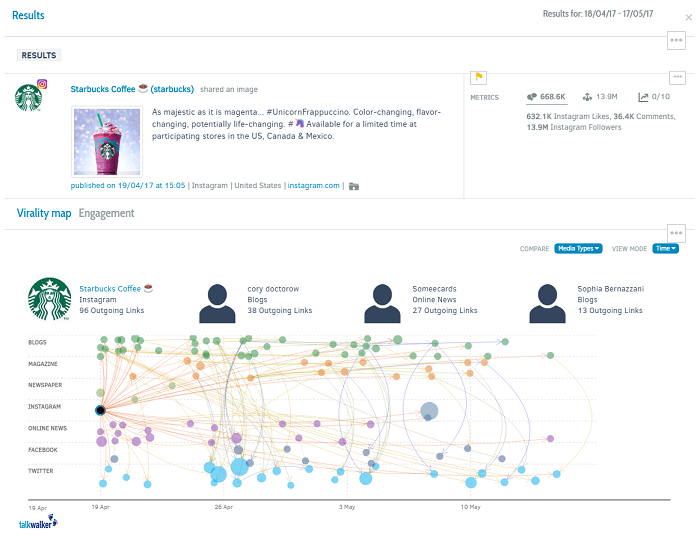Click the Starbucks logo beside the post
This screenshot has height=539, width=700.
coord(29,97)
